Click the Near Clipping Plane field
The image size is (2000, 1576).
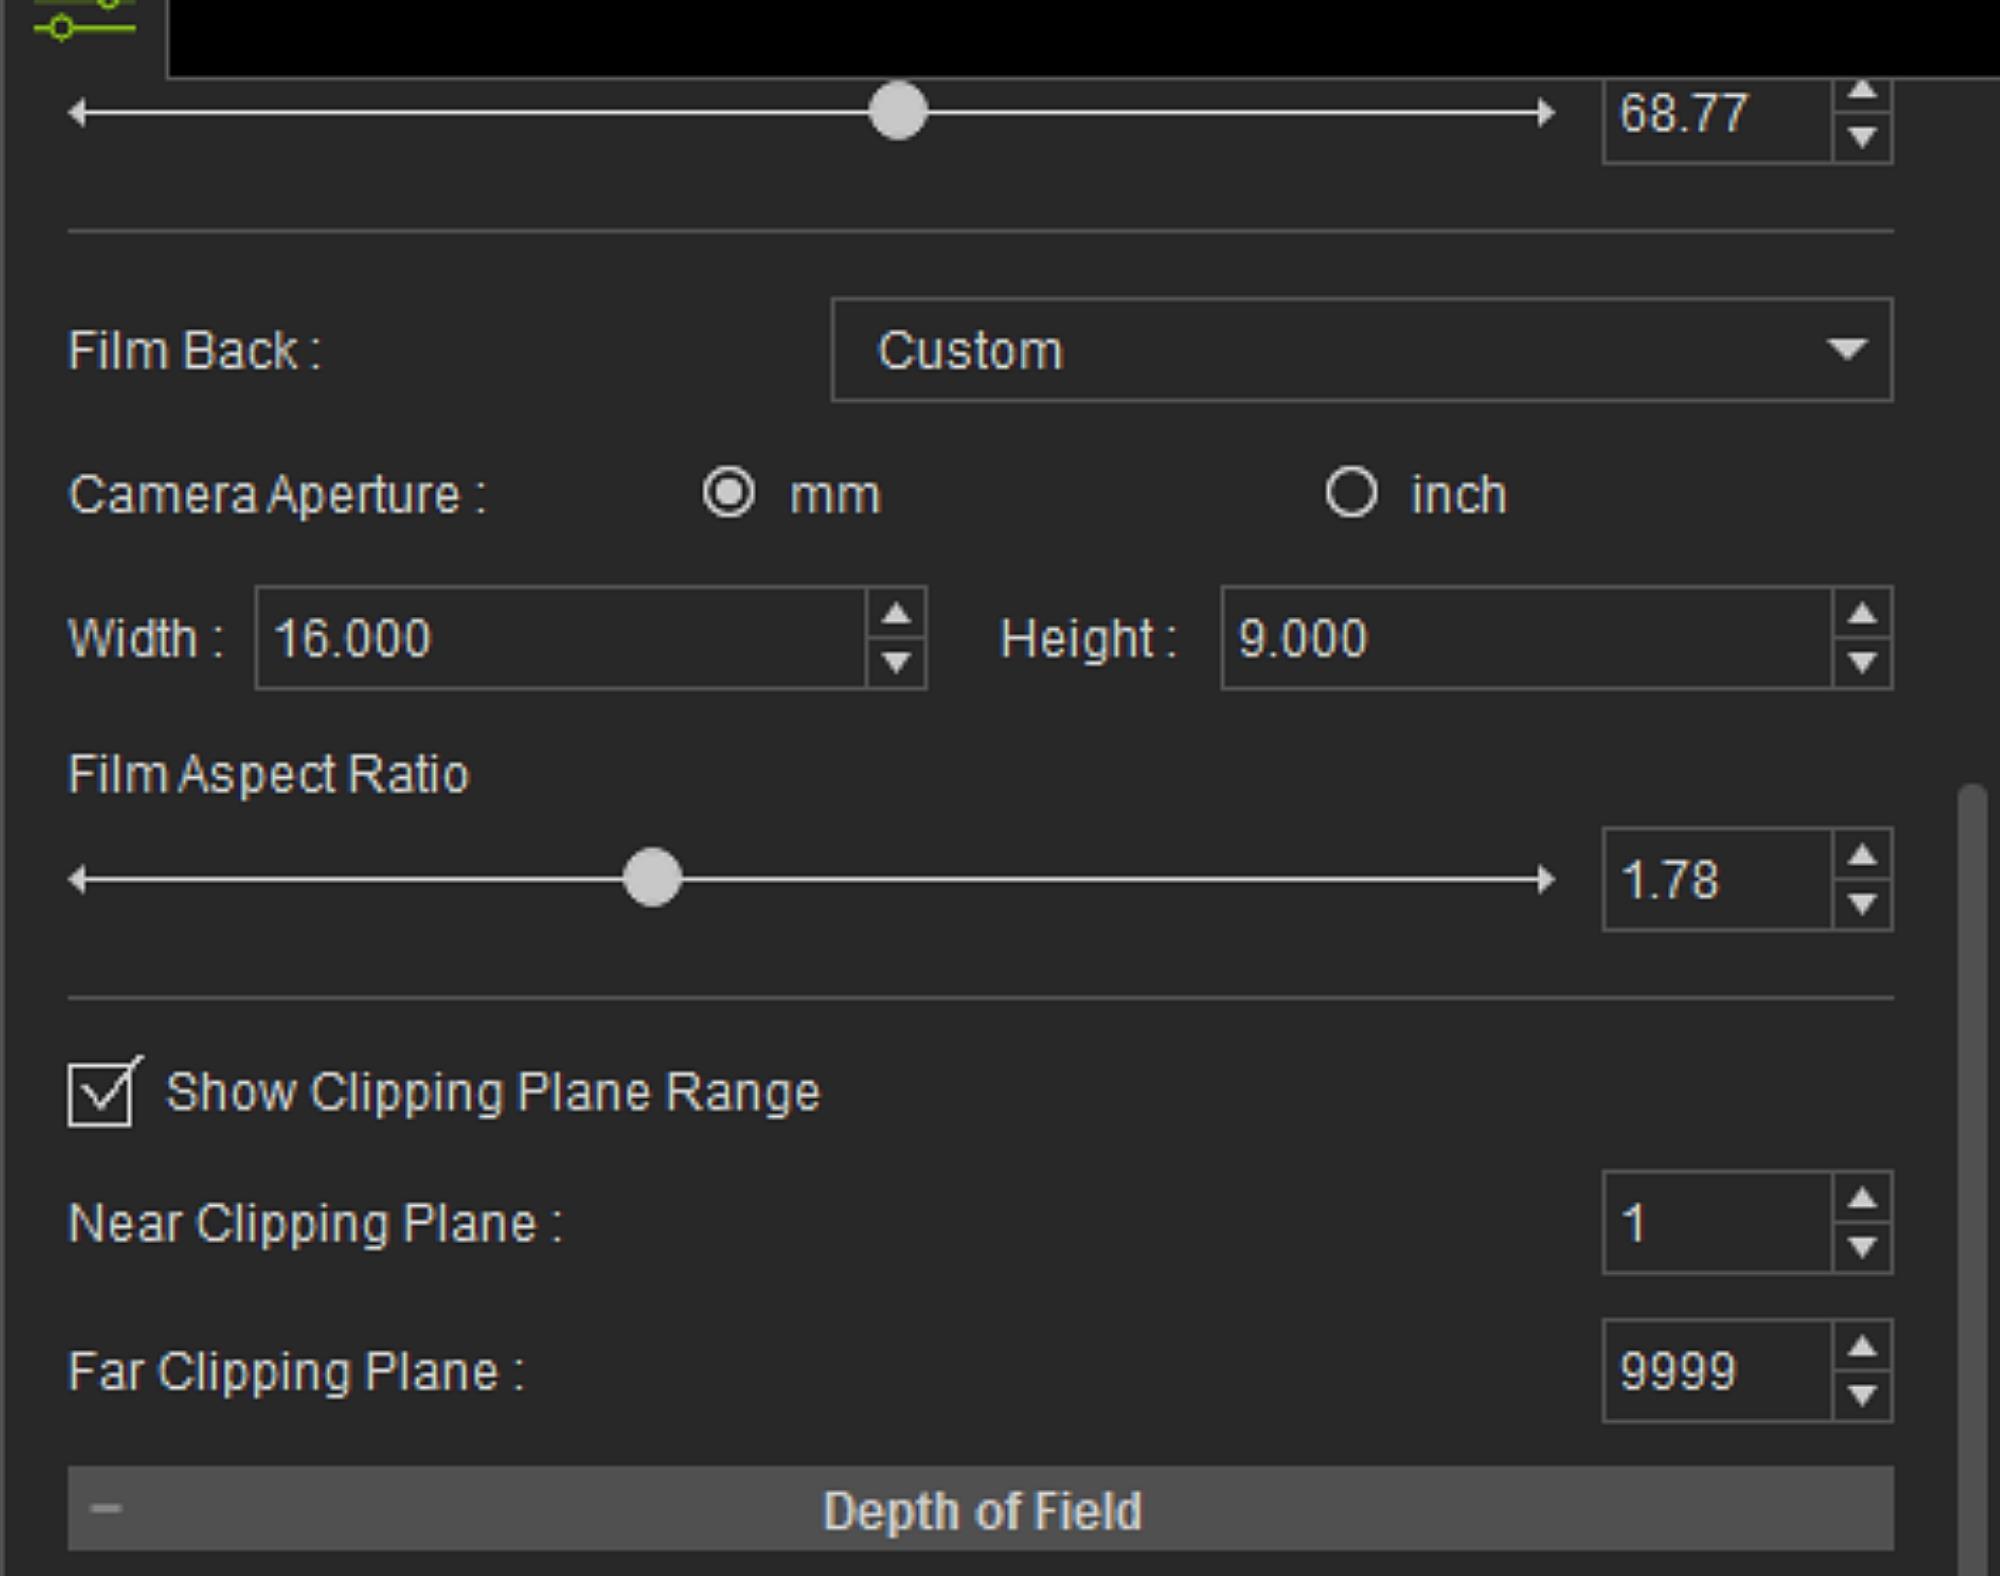(x=1717, y=1222)
